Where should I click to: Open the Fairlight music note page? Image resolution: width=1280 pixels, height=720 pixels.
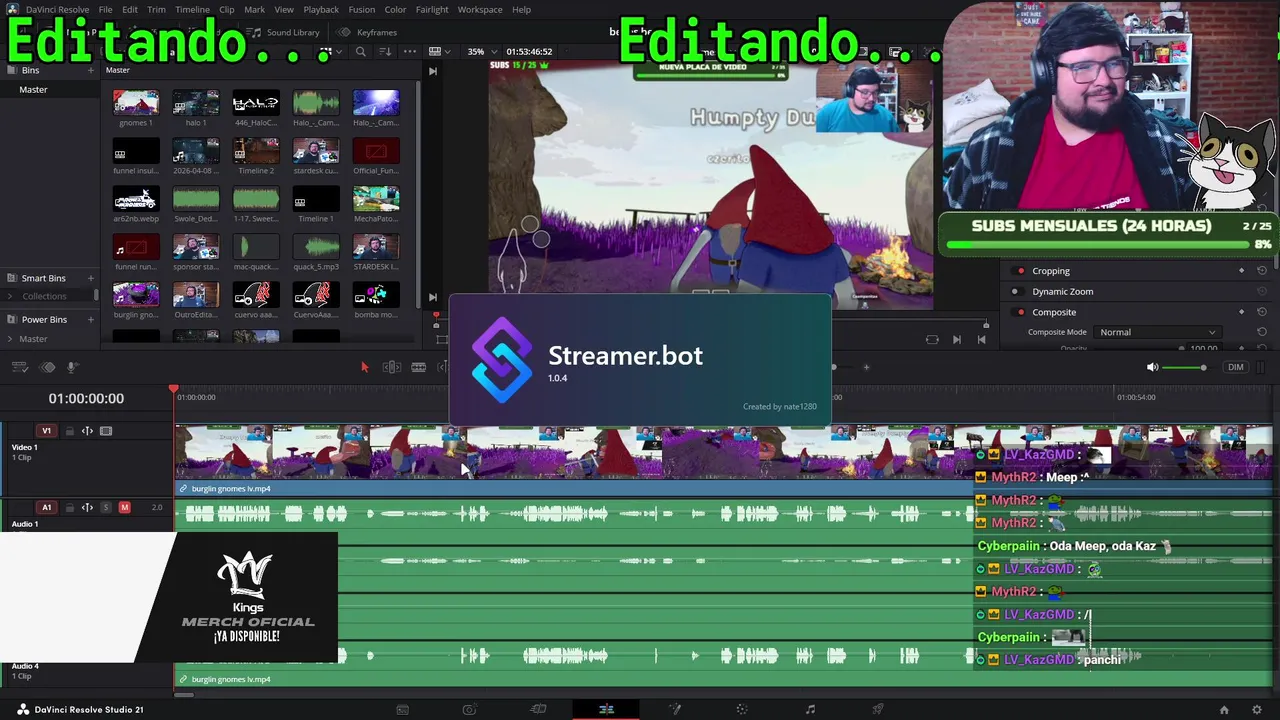click(810, 709)
